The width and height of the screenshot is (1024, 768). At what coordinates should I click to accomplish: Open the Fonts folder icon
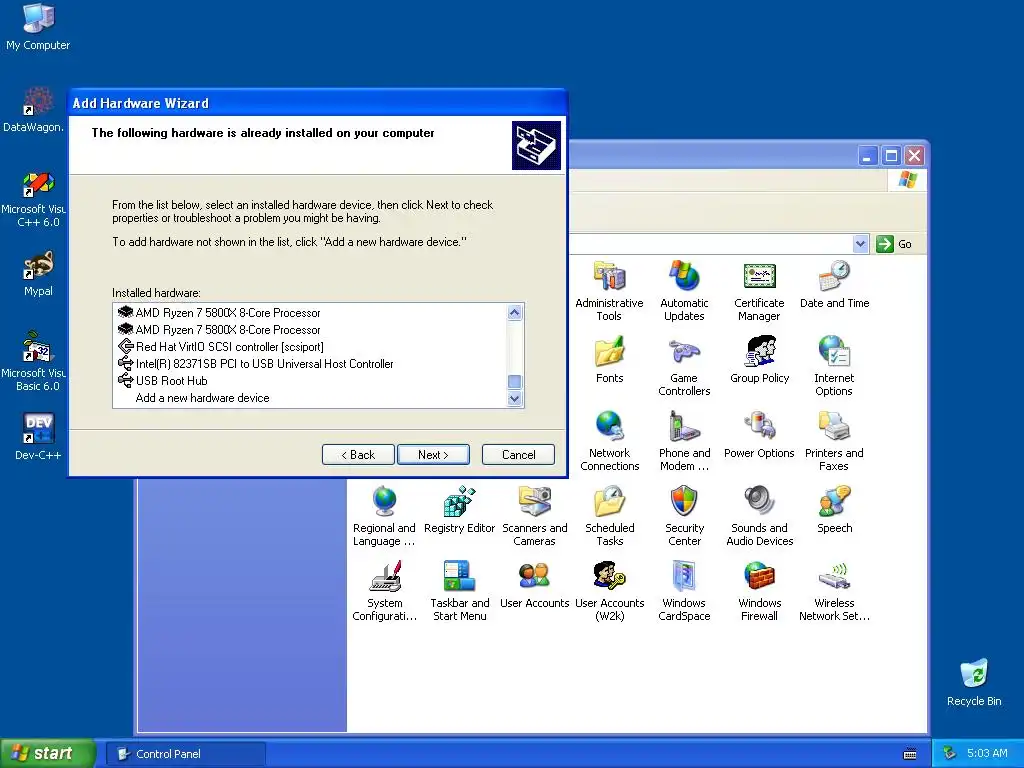pos(609,359)
